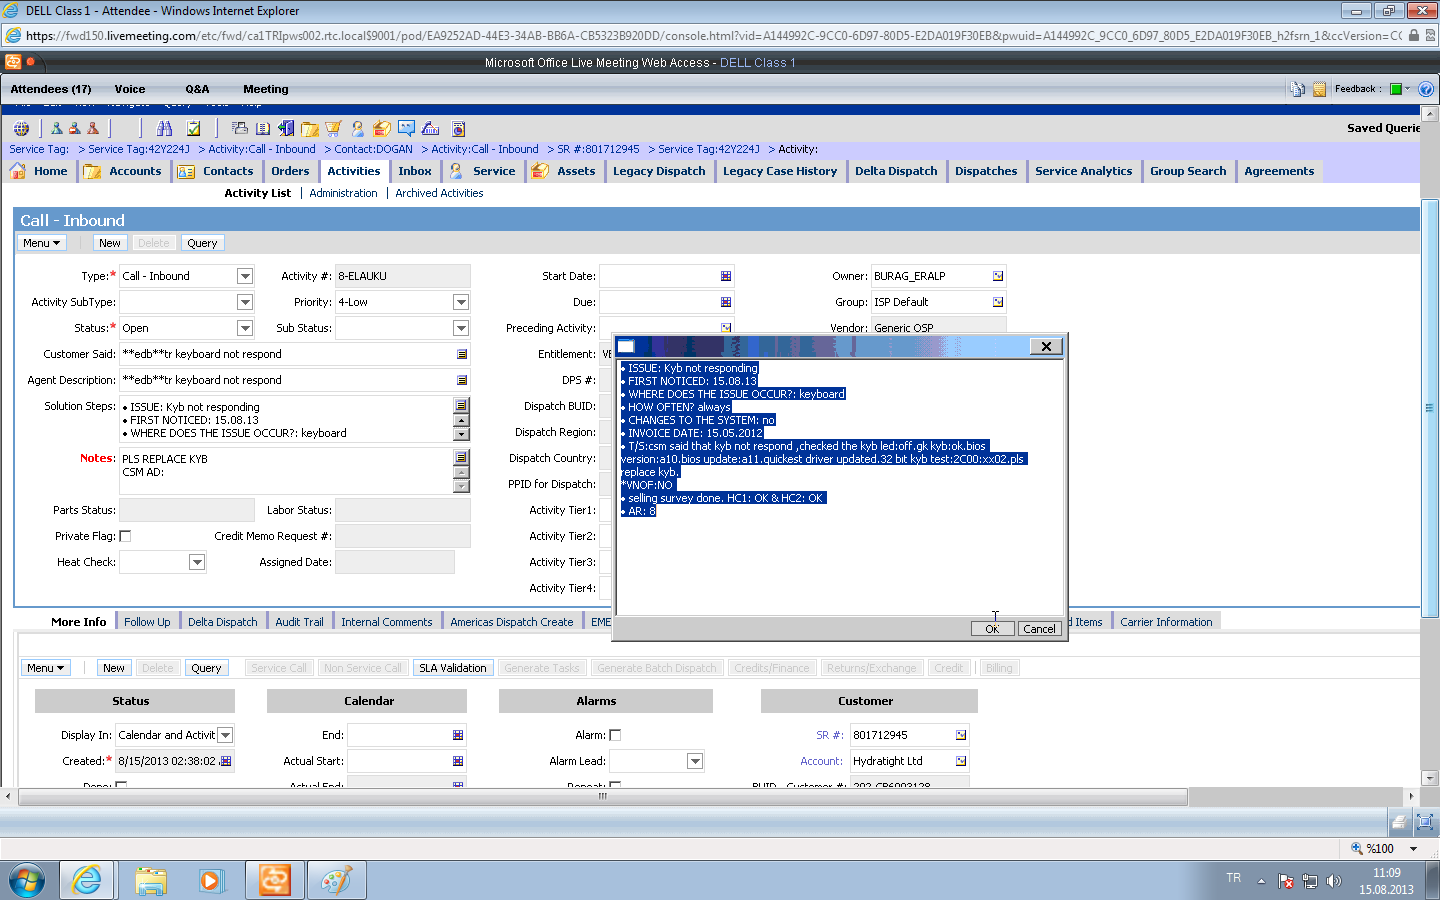Click the speech bubble toolbar icon
Image resolution: width=1440 pixels, height=900 pixels.
pyautogui.click(x=406, y=128)
